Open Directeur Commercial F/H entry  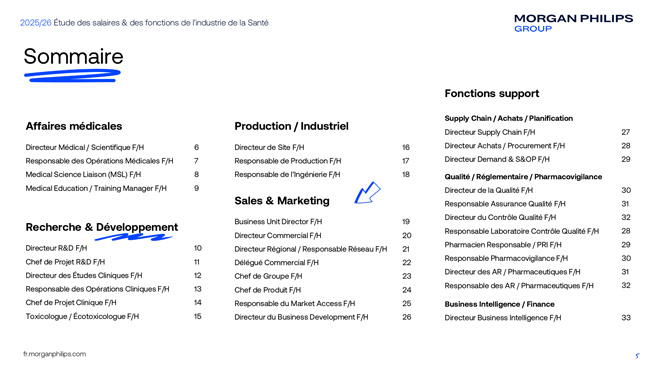coord(278,235)
